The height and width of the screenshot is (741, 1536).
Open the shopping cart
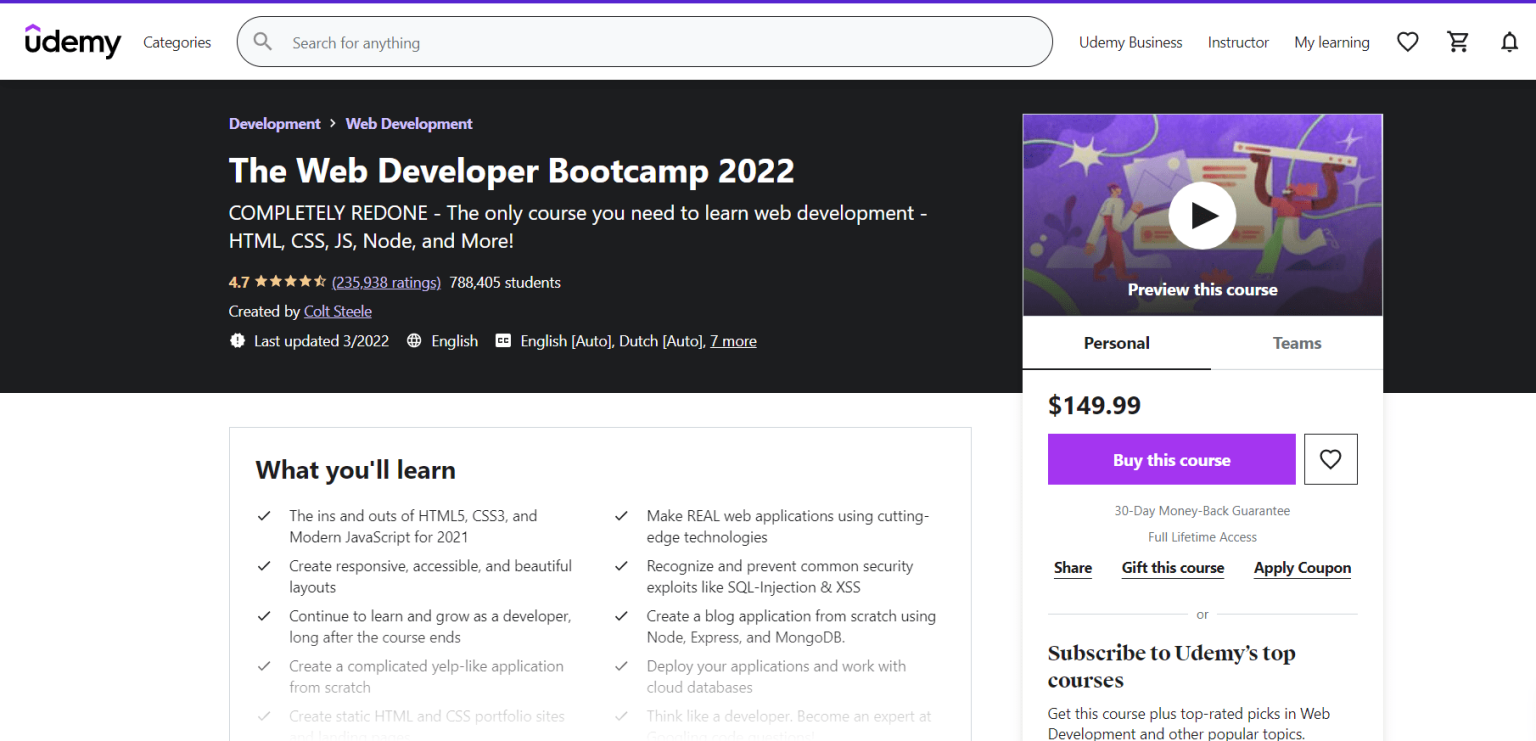(1458, 41)
